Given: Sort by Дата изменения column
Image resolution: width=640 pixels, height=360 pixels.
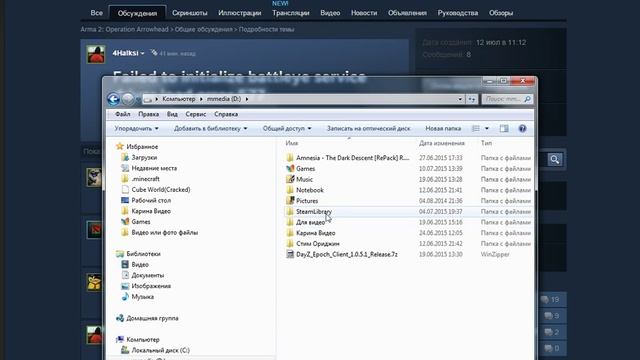Looking at the screenshot, I should (442, 143).
